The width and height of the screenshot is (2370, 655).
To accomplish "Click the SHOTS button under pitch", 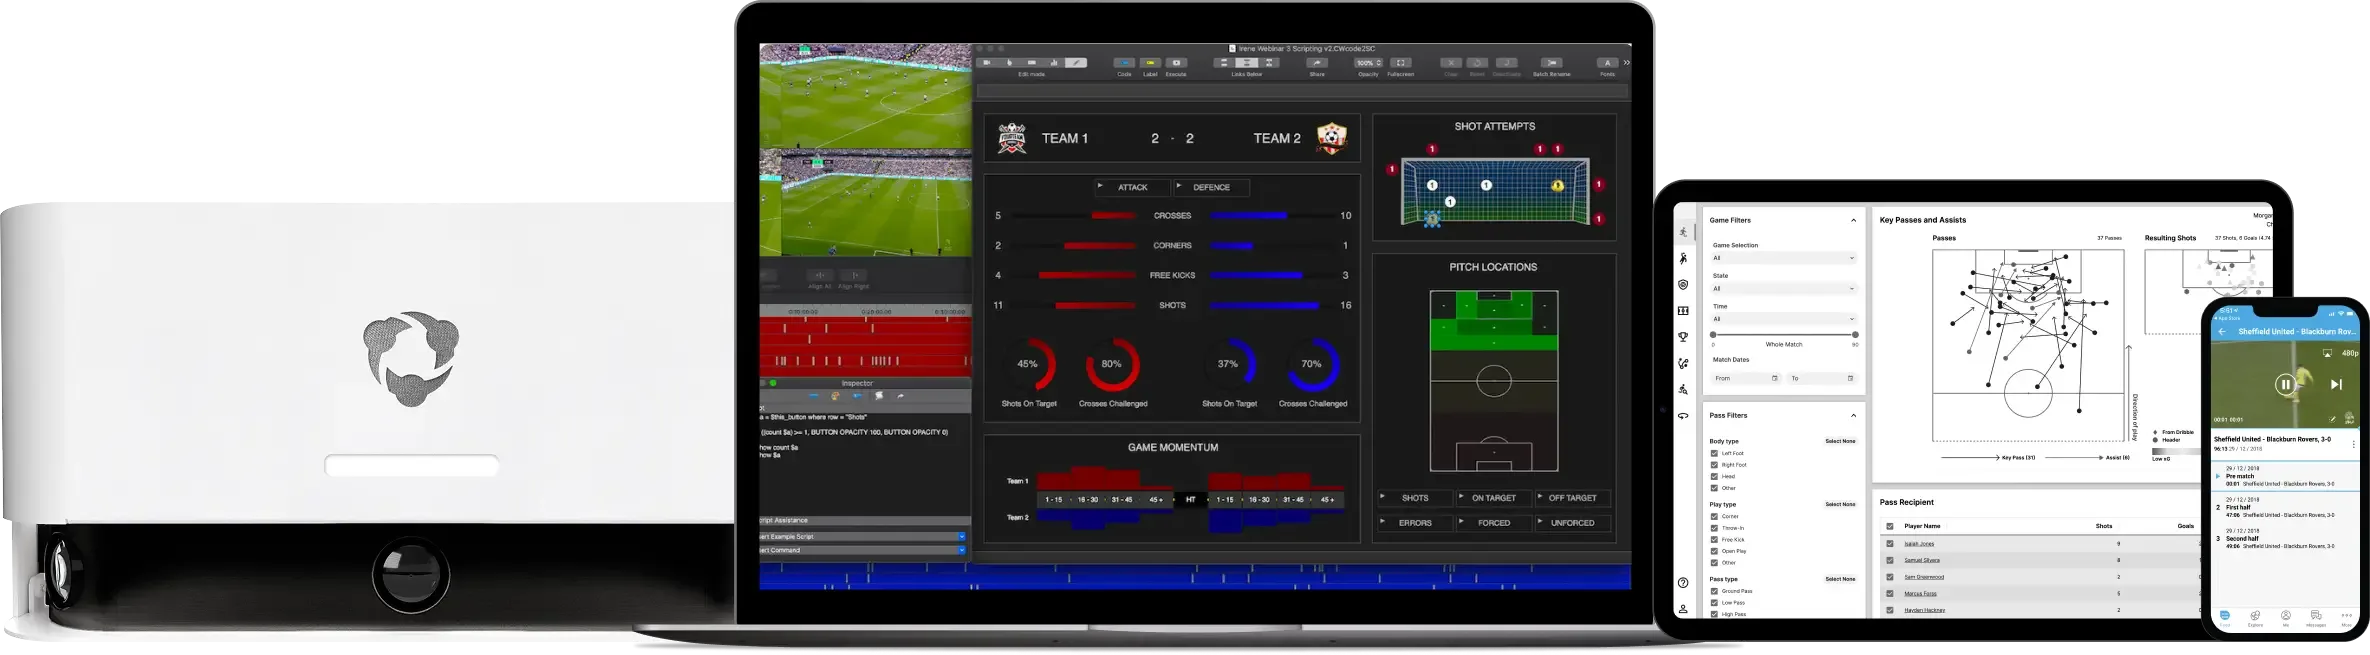I will point(1415,498).
